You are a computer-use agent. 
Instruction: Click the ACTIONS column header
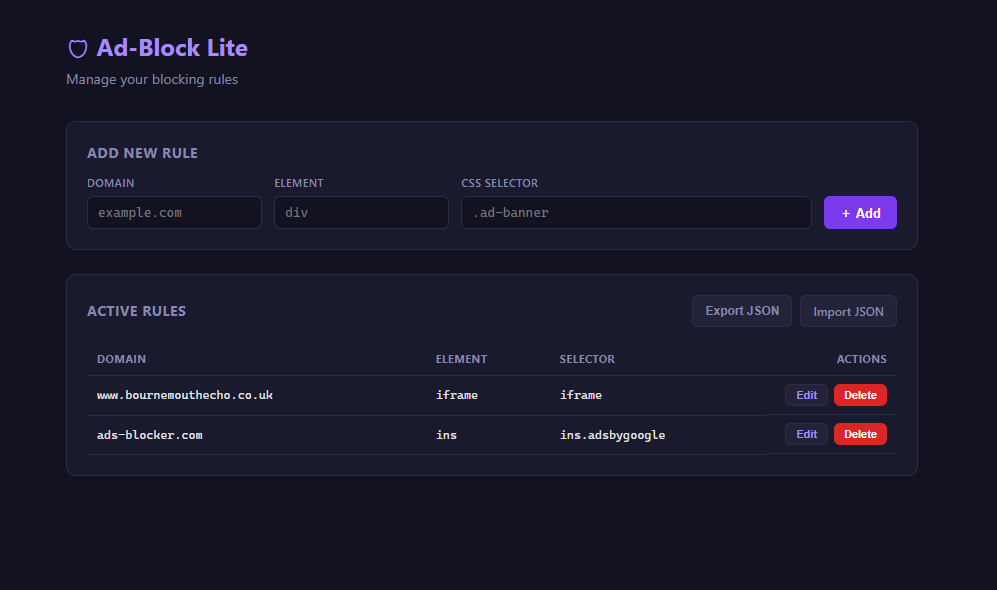861,358
